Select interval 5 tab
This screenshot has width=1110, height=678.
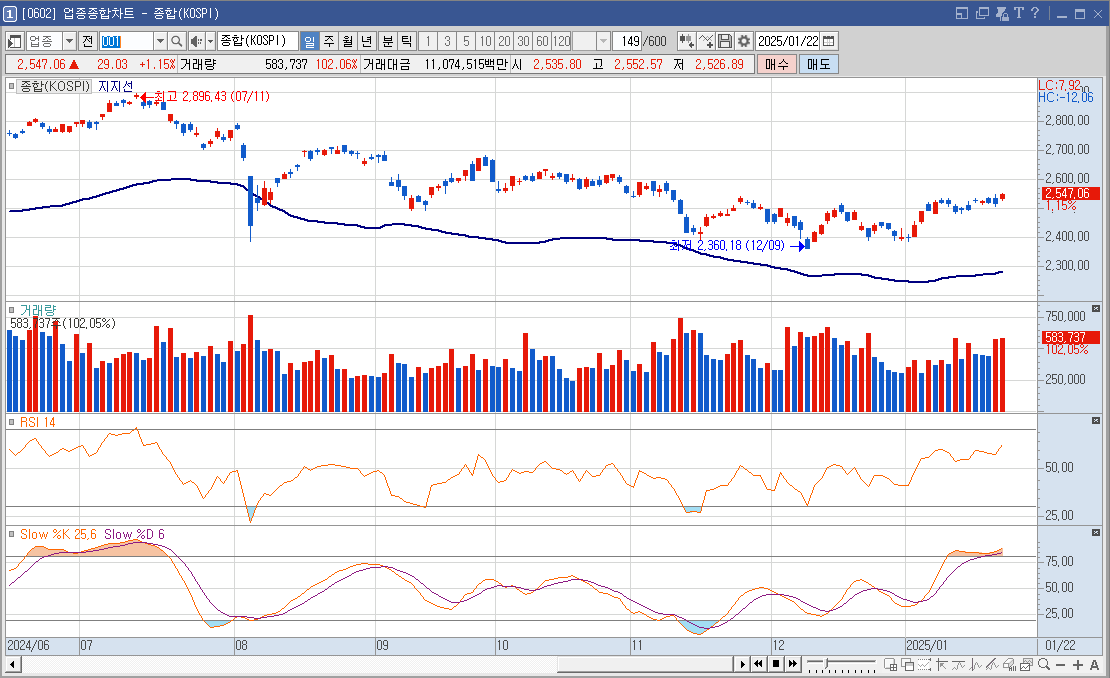[466, 41]
